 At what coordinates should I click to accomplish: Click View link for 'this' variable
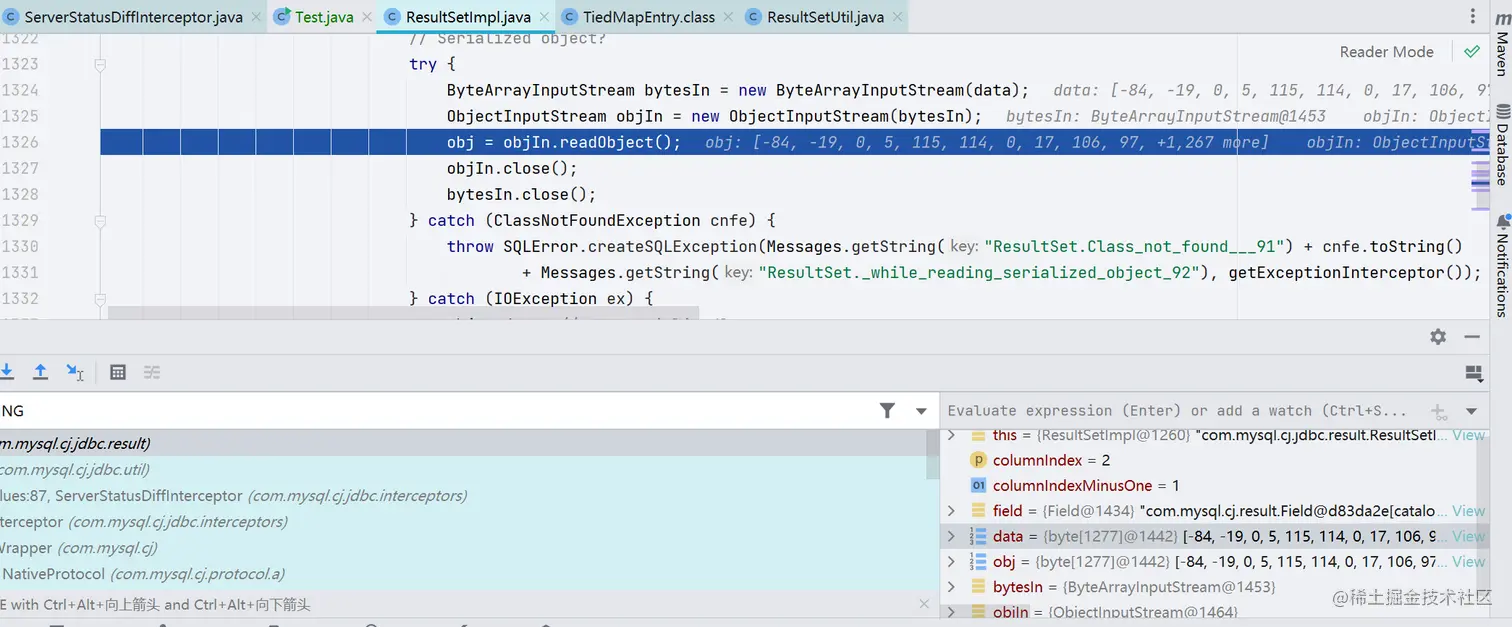click(x=1468, y=435)
